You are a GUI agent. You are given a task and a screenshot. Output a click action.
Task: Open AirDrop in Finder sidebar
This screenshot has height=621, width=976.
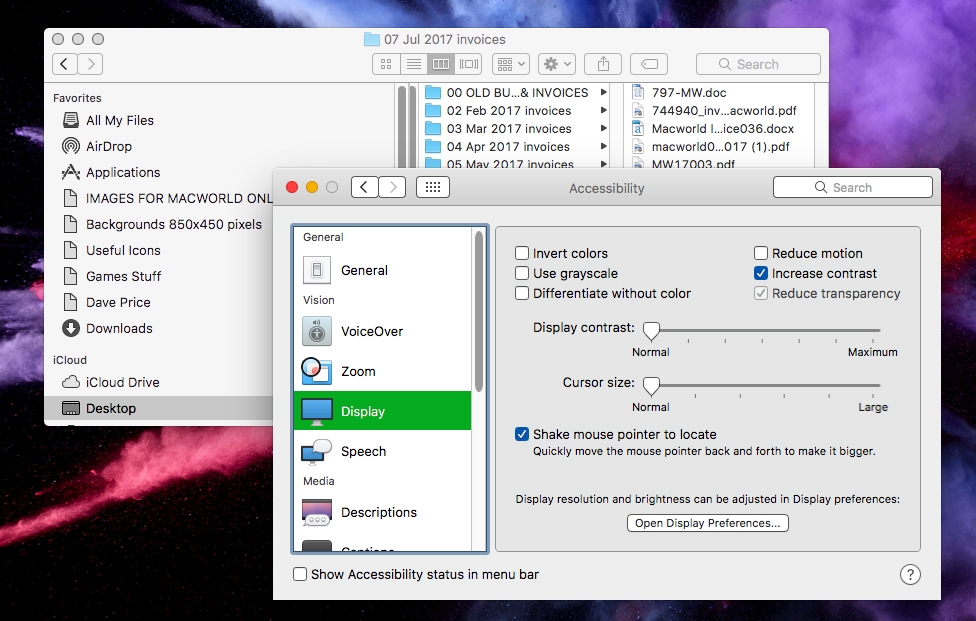click(109, 146)
